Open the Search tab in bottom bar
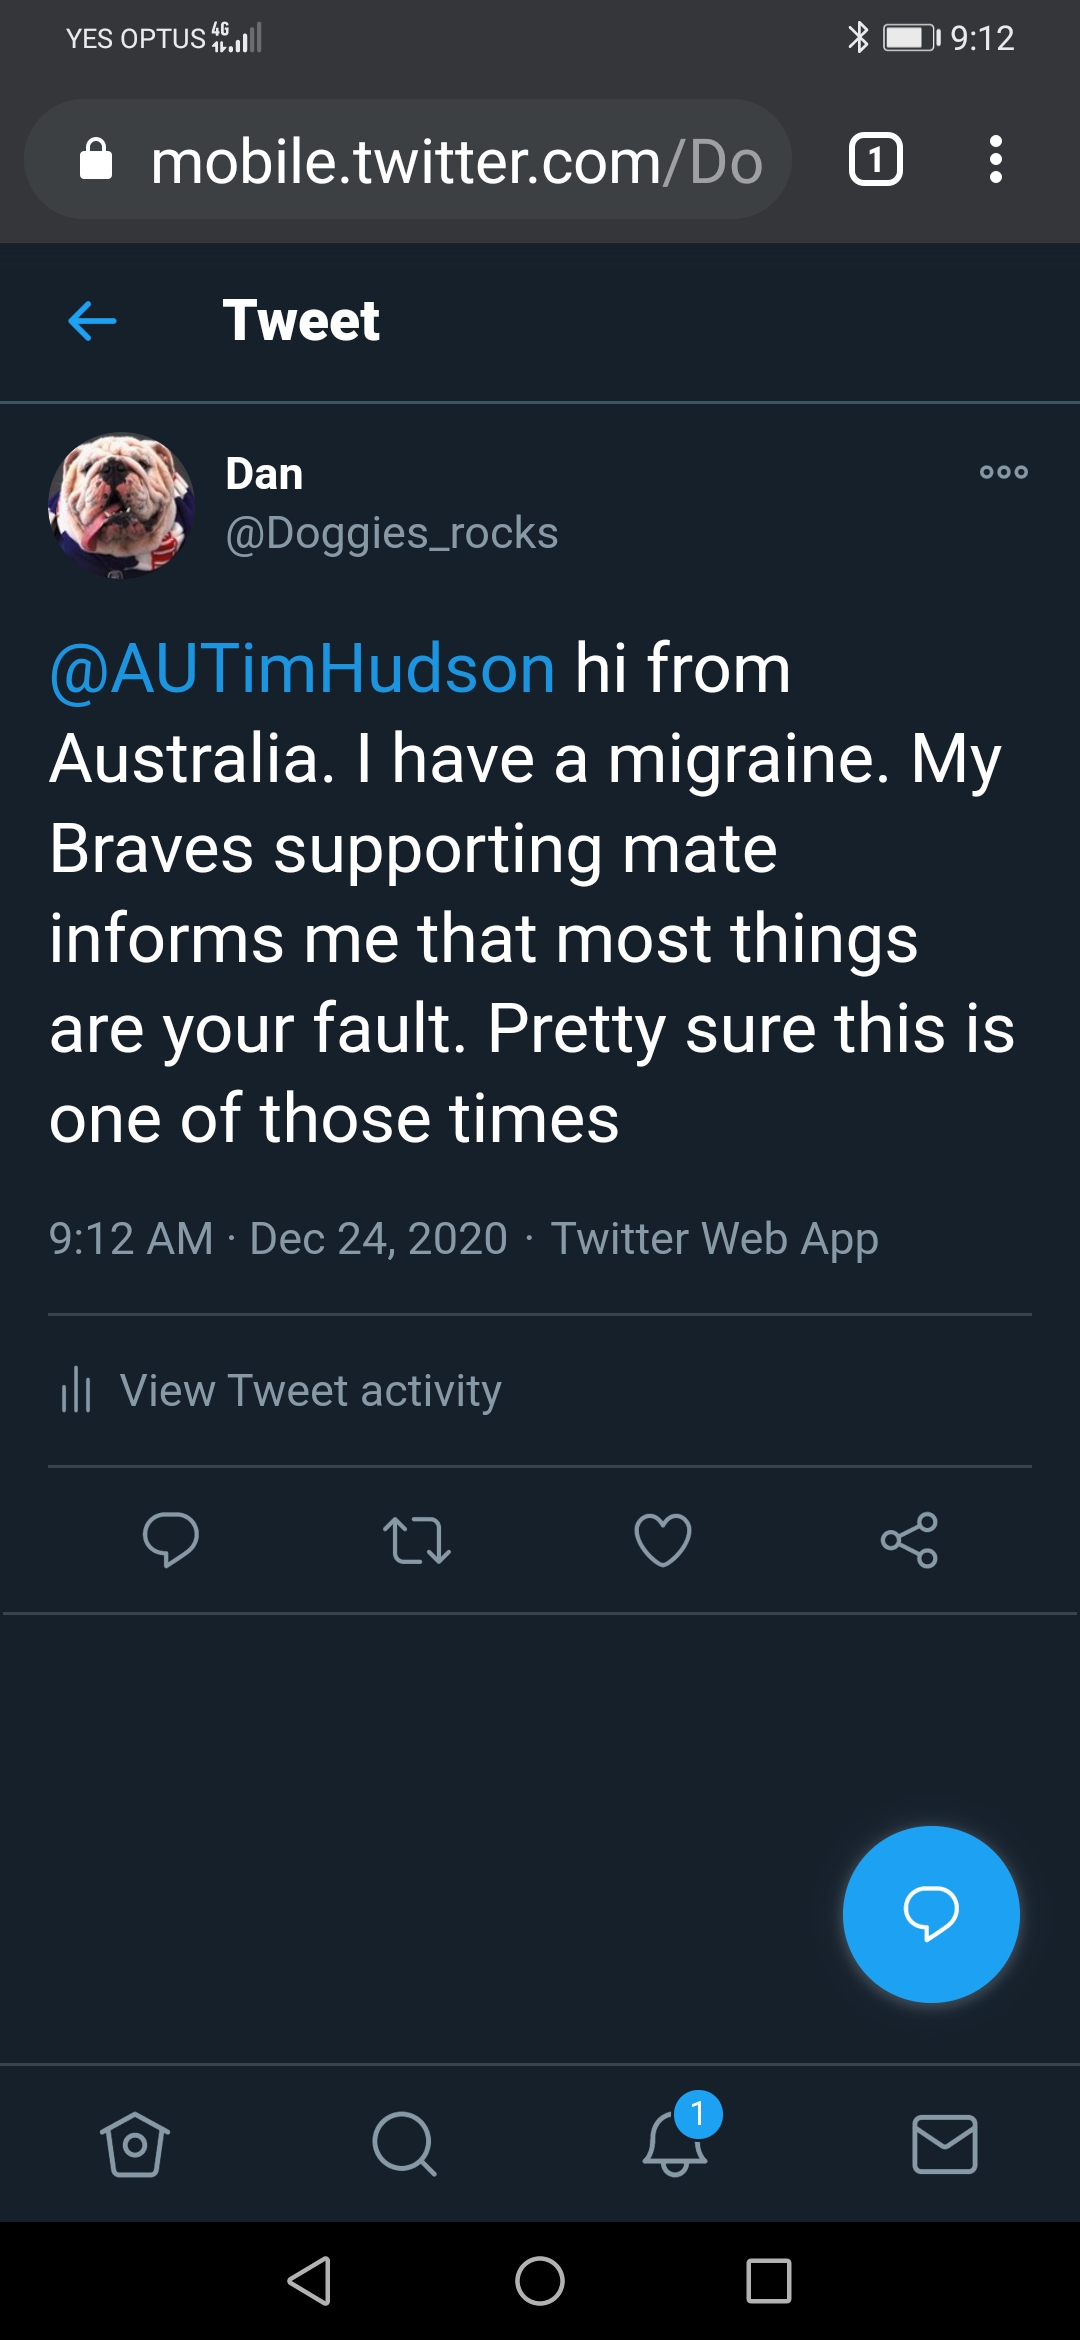1080x2340 pixels. click(404, 2144)
